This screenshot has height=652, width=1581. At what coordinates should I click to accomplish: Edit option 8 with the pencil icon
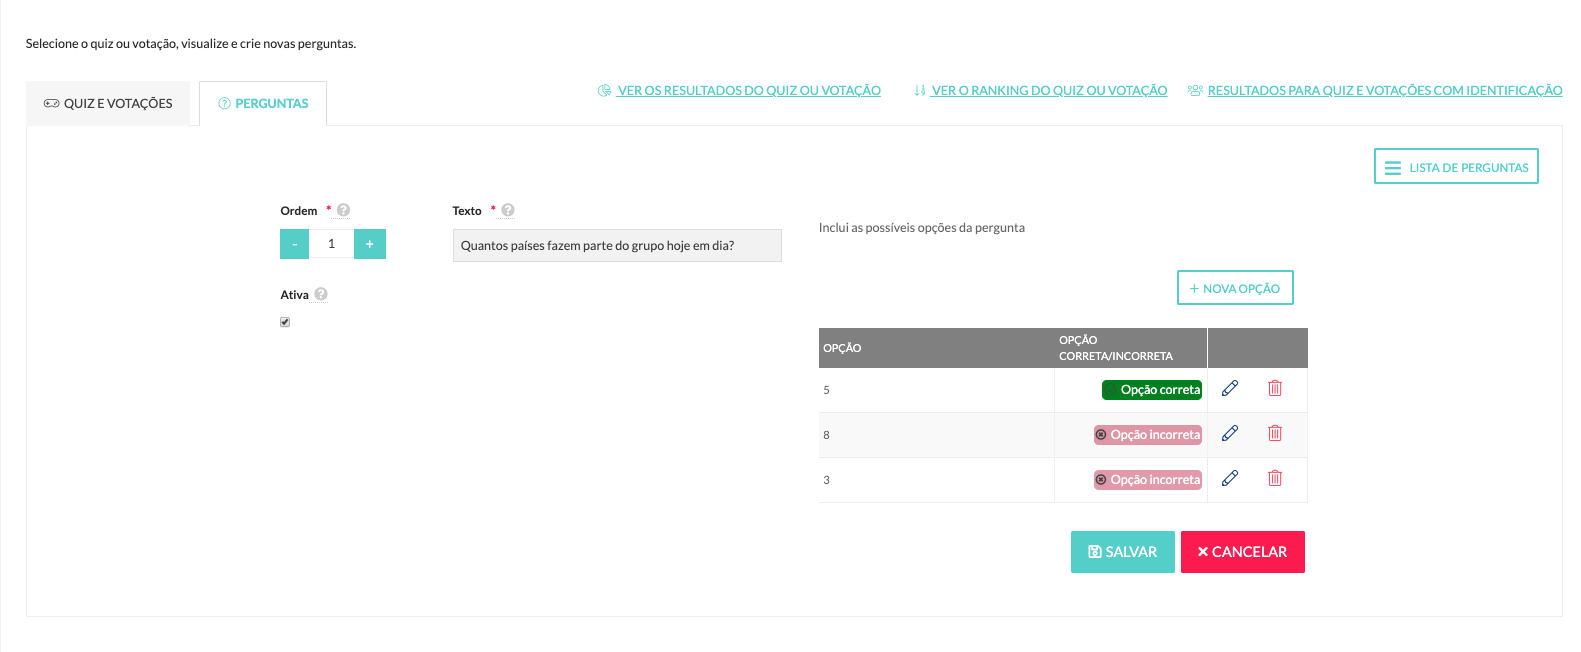(1230, 433)
